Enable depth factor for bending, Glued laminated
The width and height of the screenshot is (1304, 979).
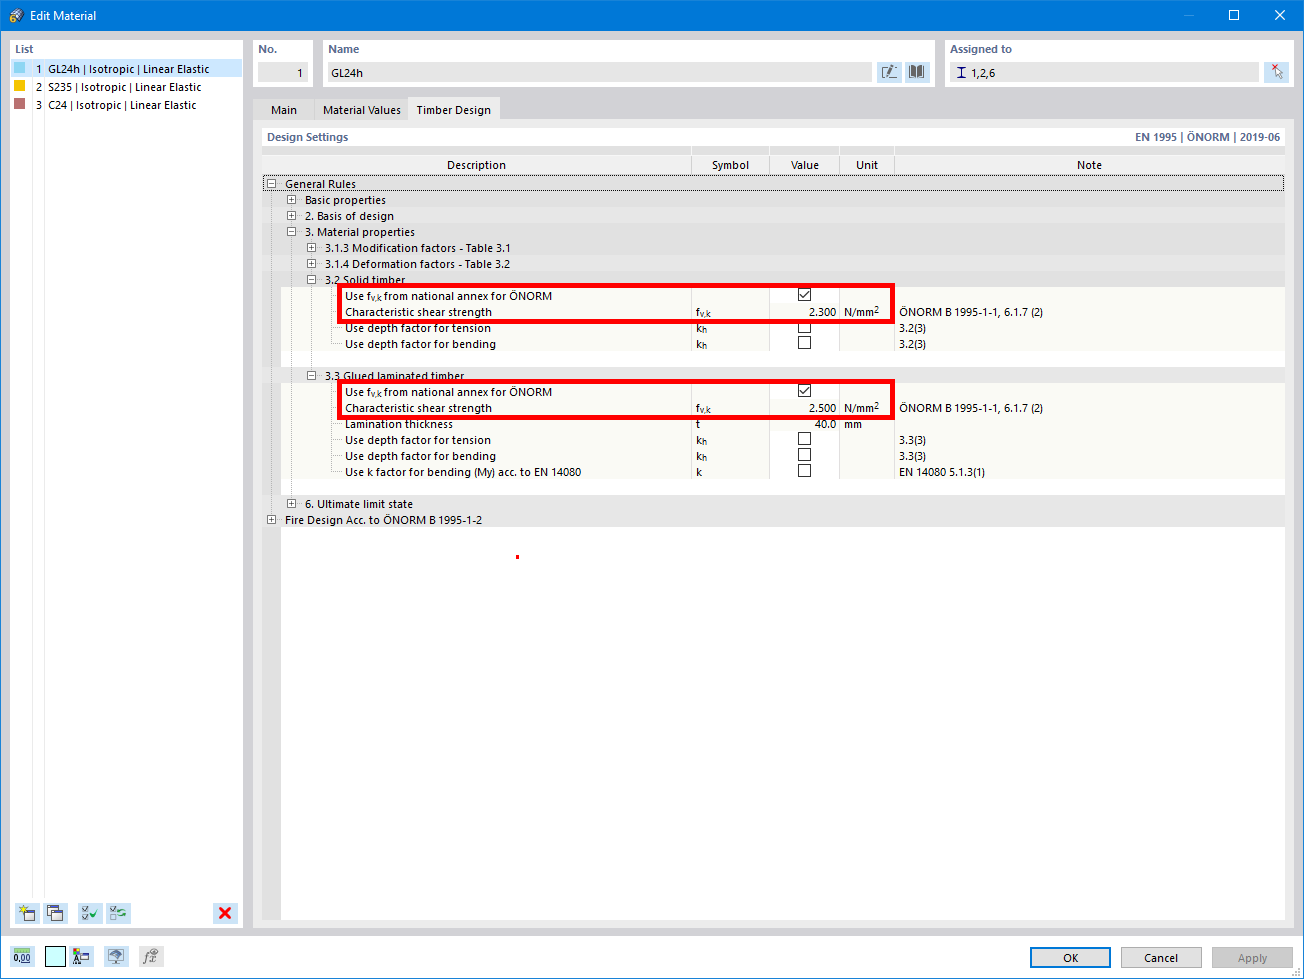(804, 455)
